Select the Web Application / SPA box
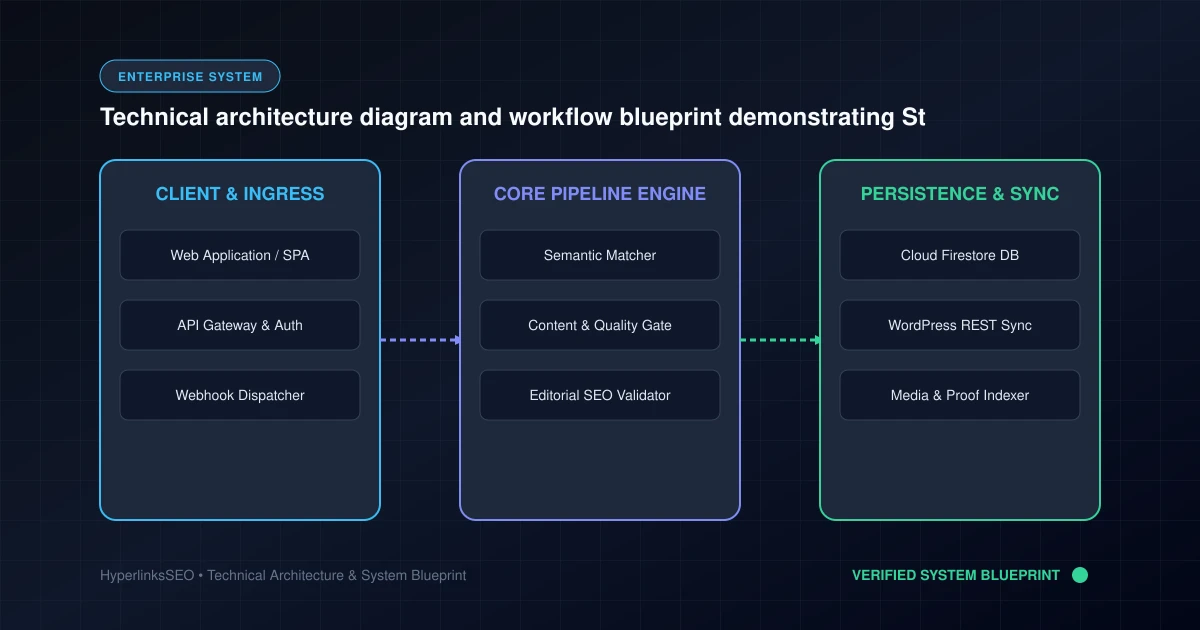Screen dimensions: 1200x630 tap(240, 255)
